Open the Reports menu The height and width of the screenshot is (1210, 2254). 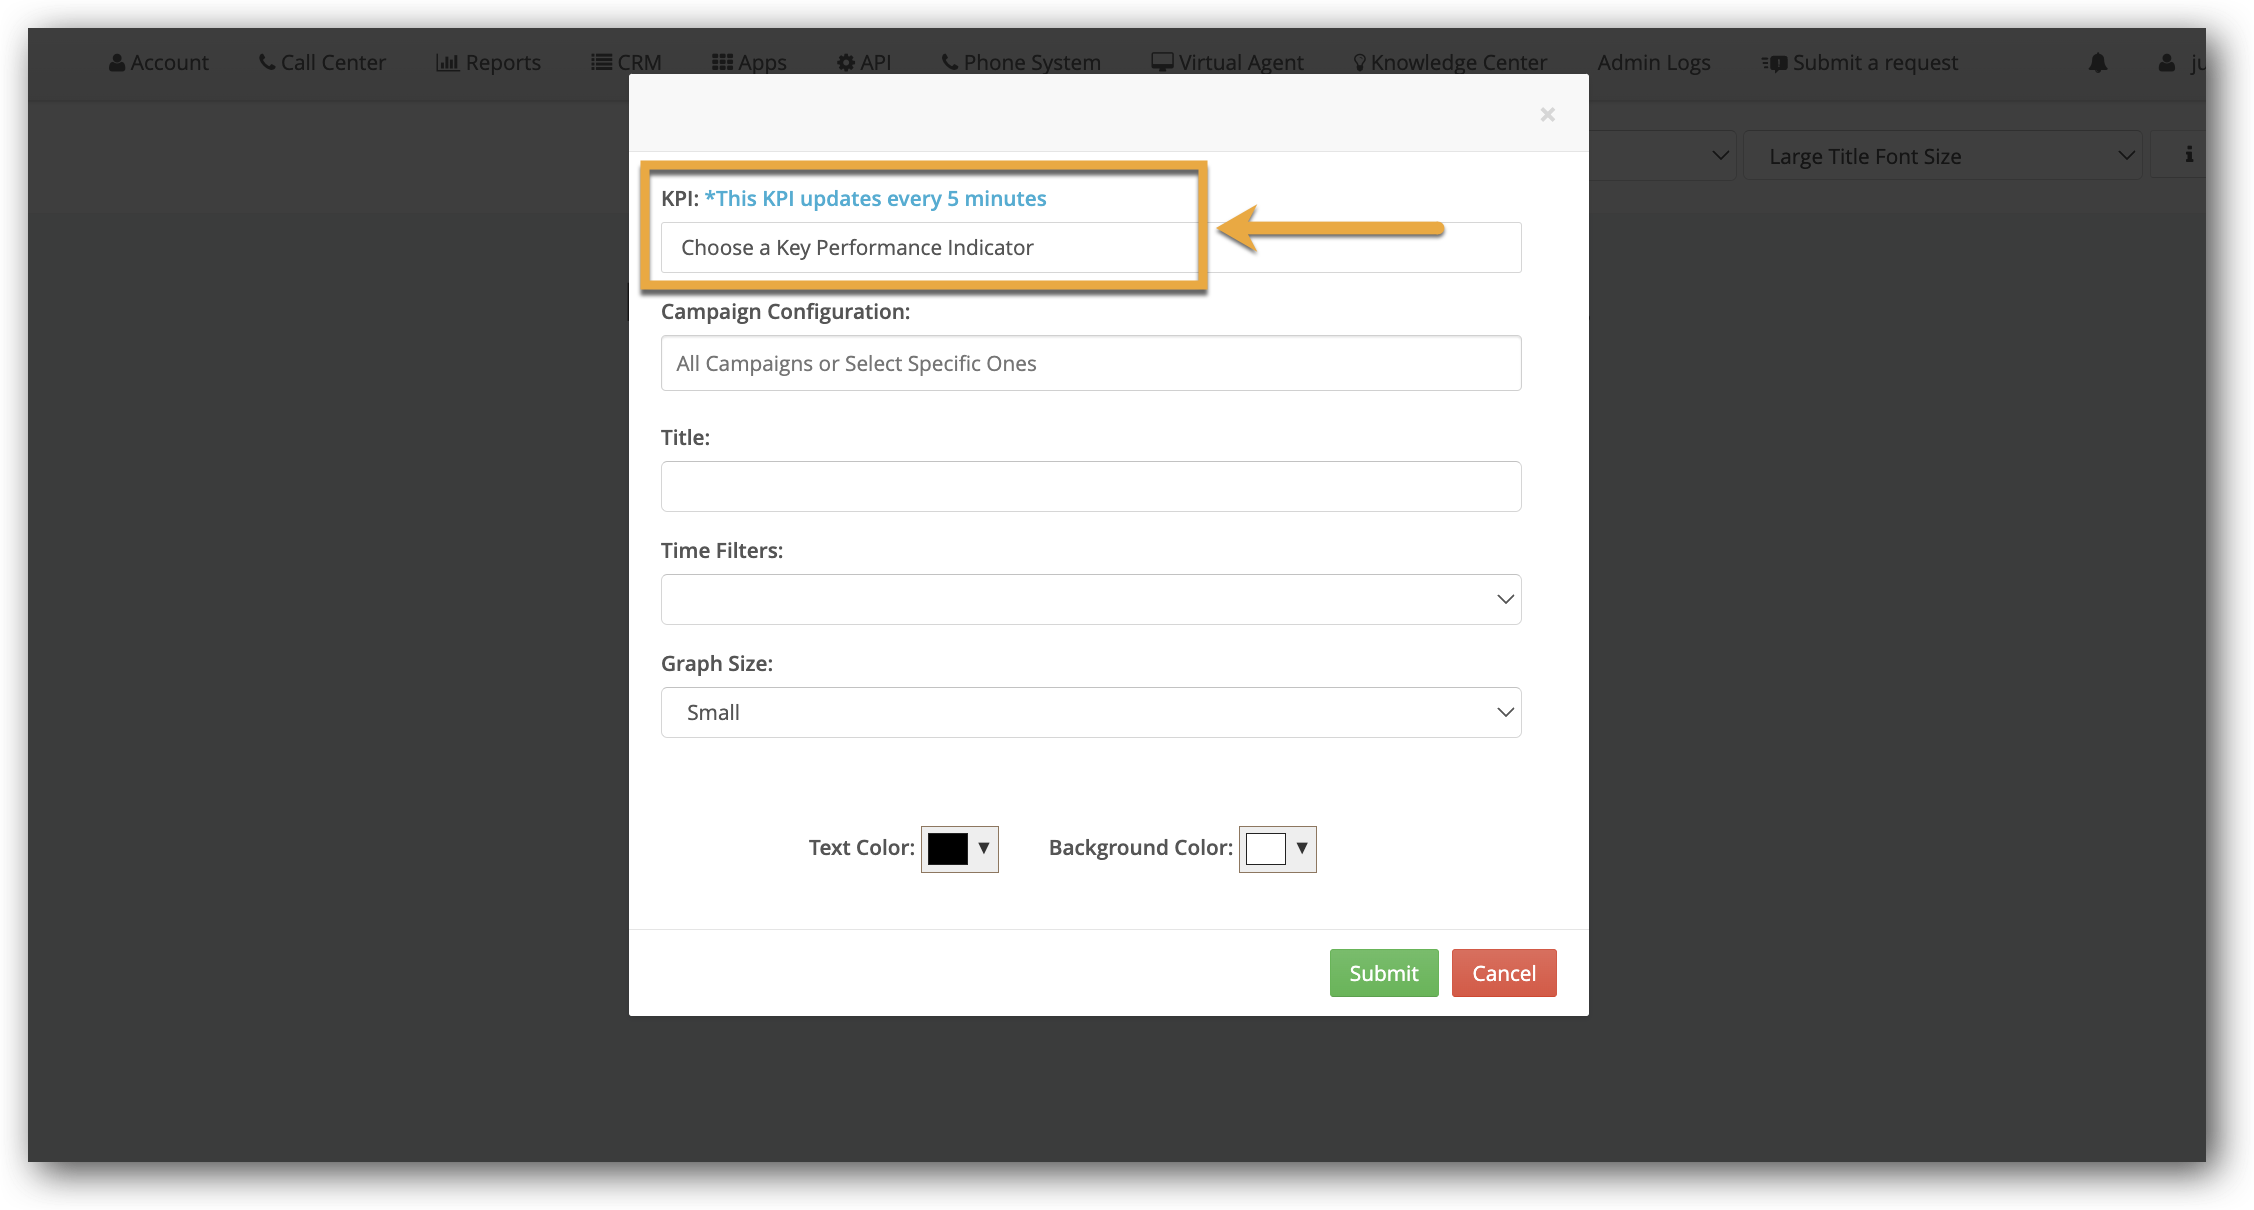click(x=488, y=63)
